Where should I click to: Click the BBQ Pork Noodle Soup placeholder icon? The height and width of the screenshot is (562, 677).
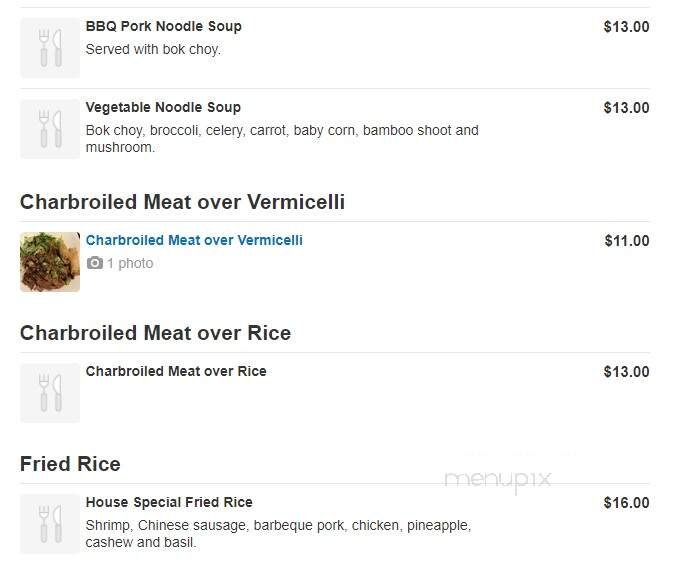click(x=50, y=48)
